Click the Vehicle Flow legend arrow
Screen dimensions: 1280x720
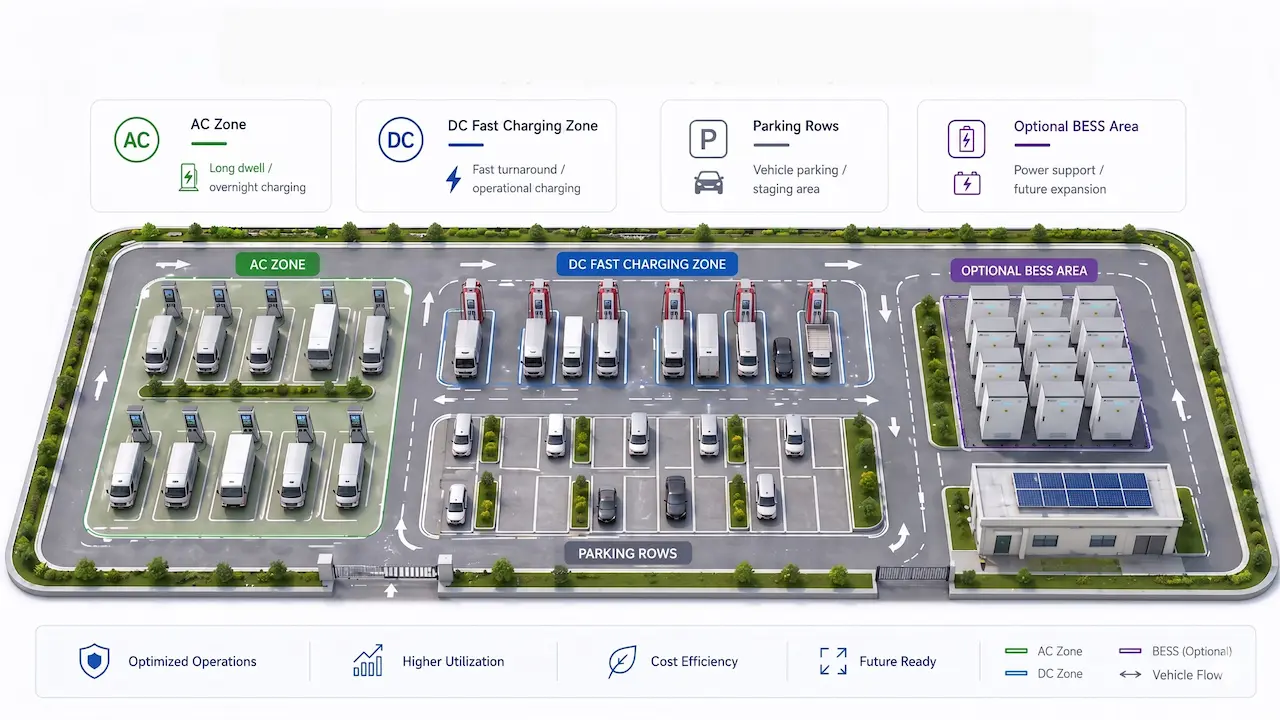[x=1130, y=675]
